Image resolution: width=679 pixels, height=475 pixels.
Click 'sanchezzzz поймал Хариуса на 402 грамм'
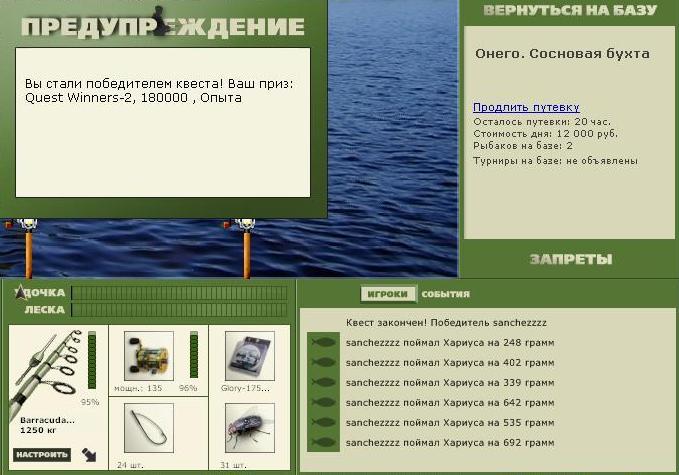tap(450, 362)
